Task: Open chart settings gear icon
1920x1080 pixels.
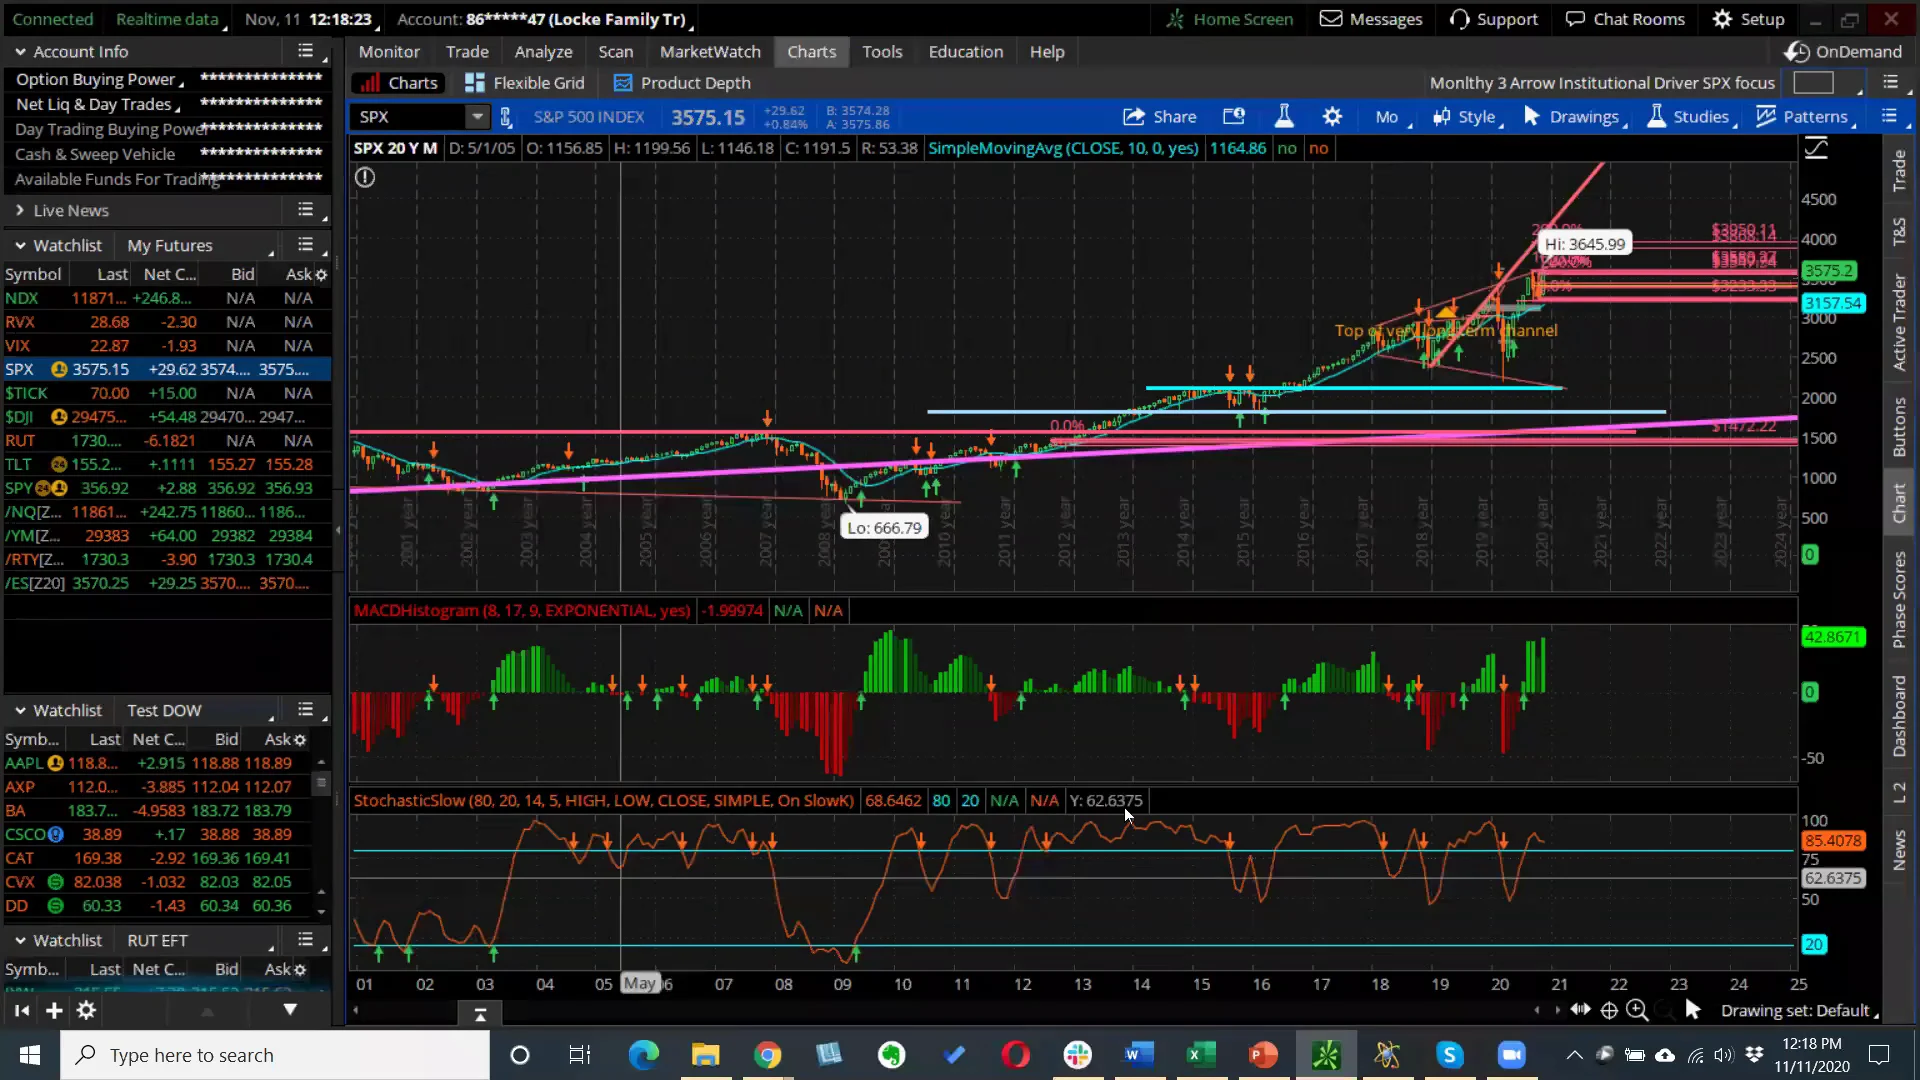Action: [1332, 117]
